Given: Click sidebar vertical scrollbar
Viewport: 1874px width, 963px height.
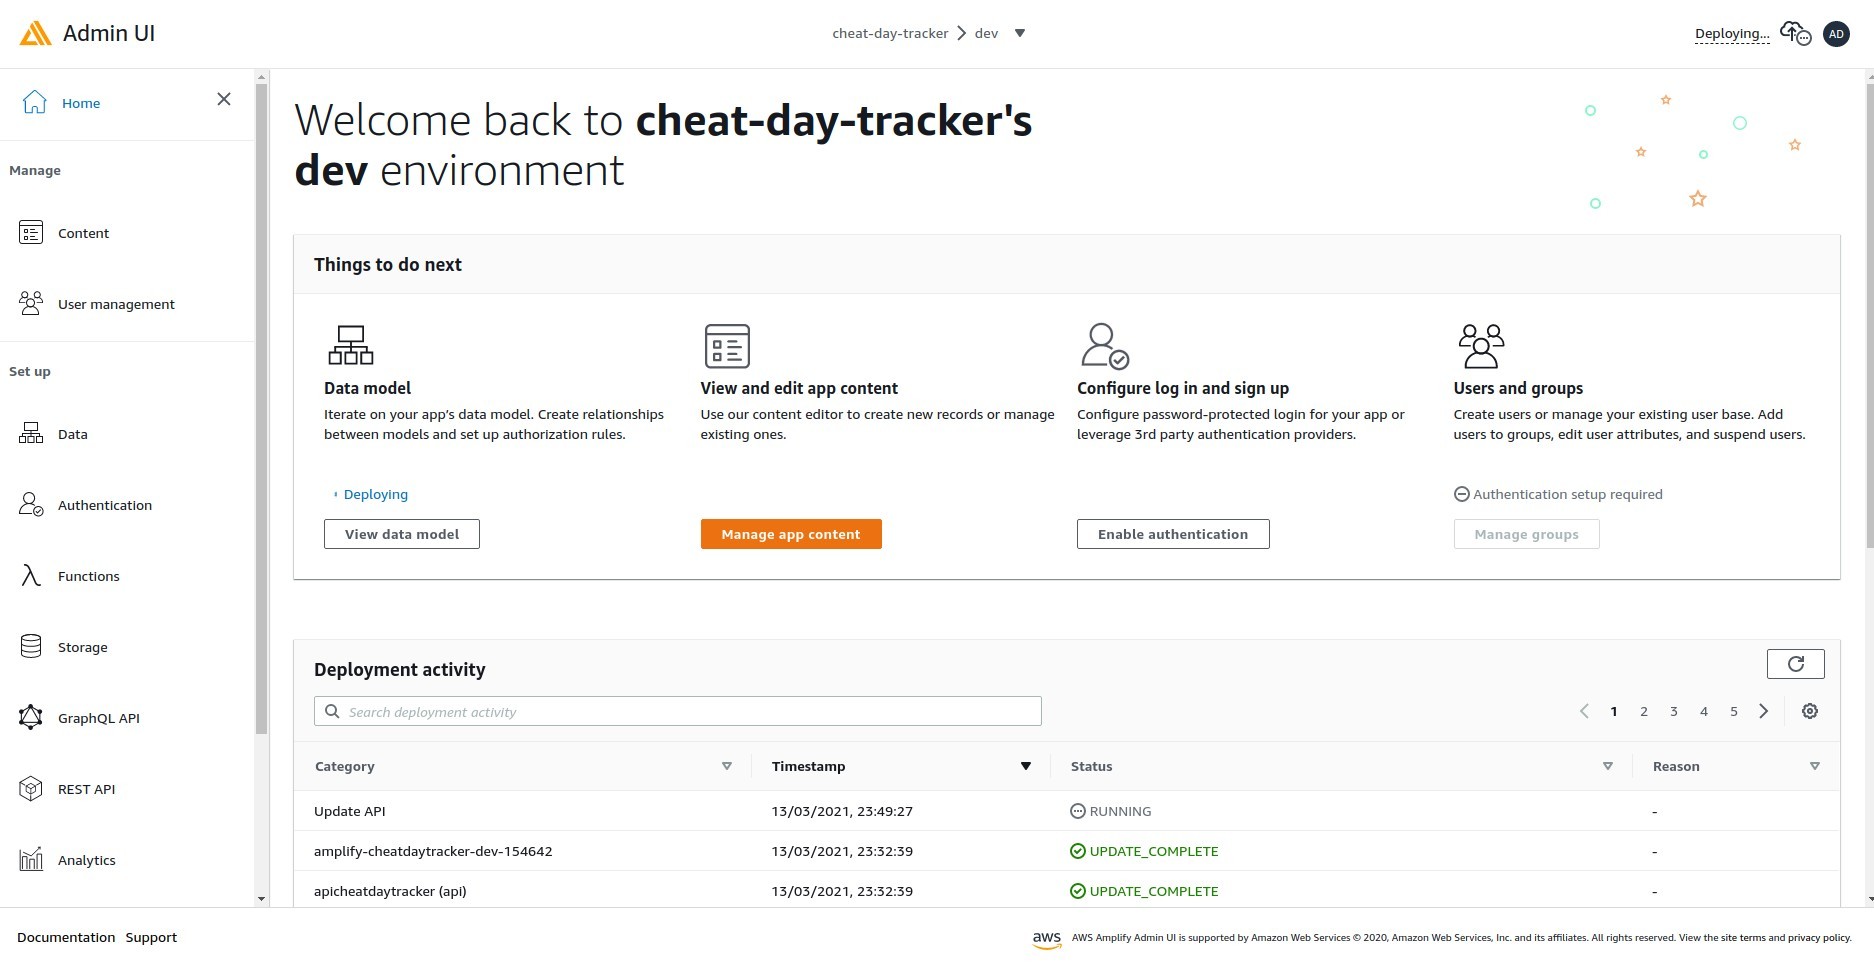Looking at the screenshot, I should (x=262, y=408).
